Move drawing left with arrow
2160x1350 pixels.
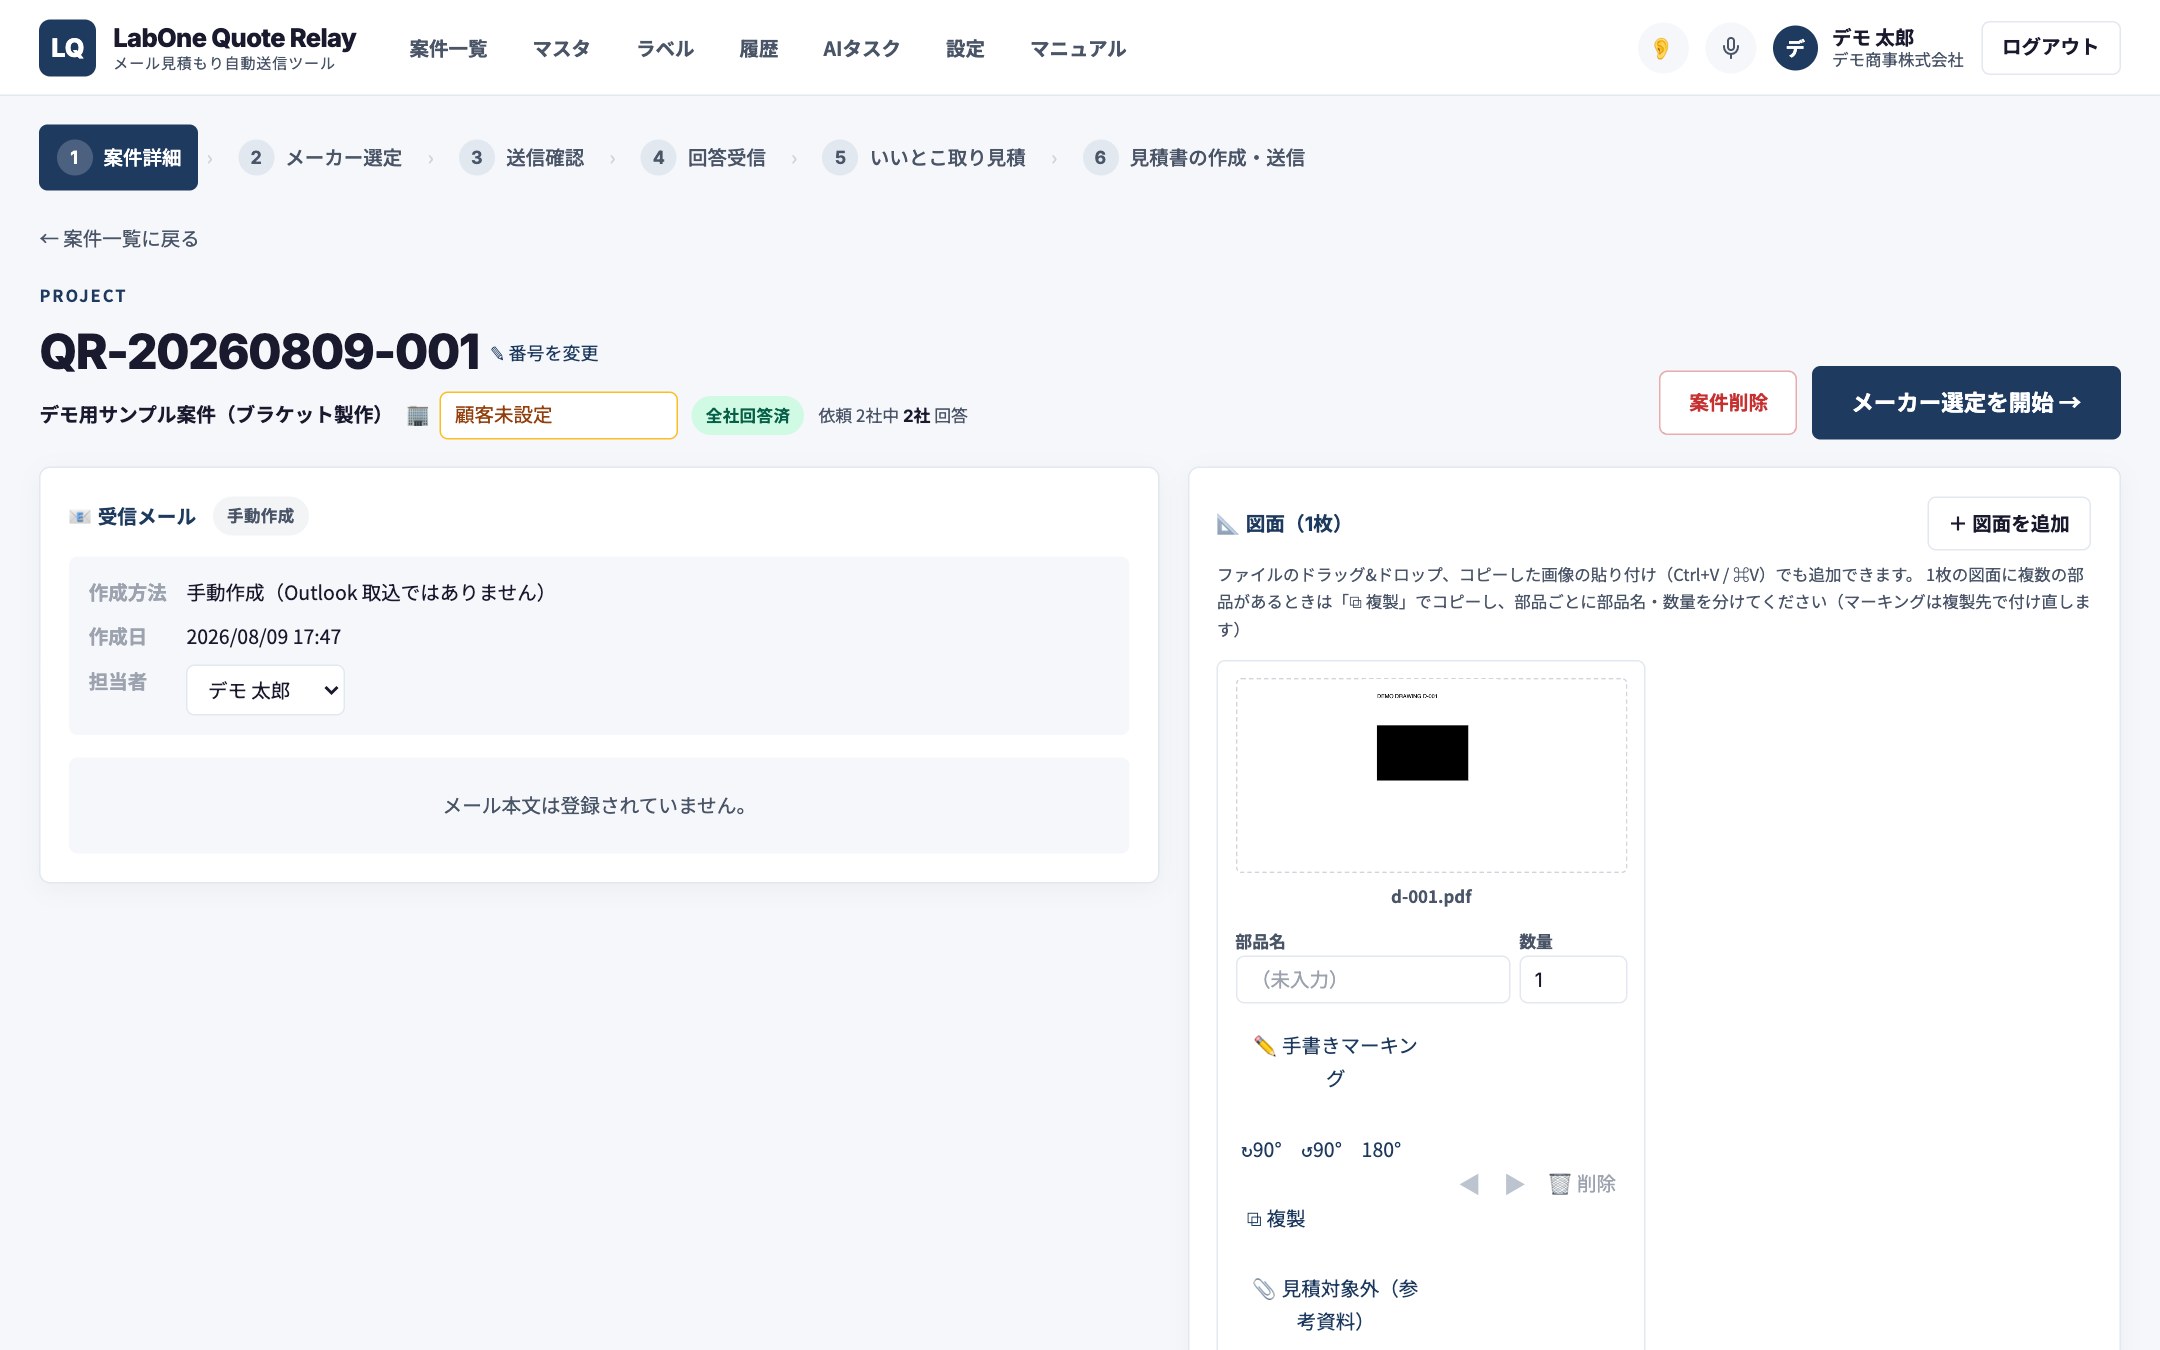(x=1469, y=1184)
